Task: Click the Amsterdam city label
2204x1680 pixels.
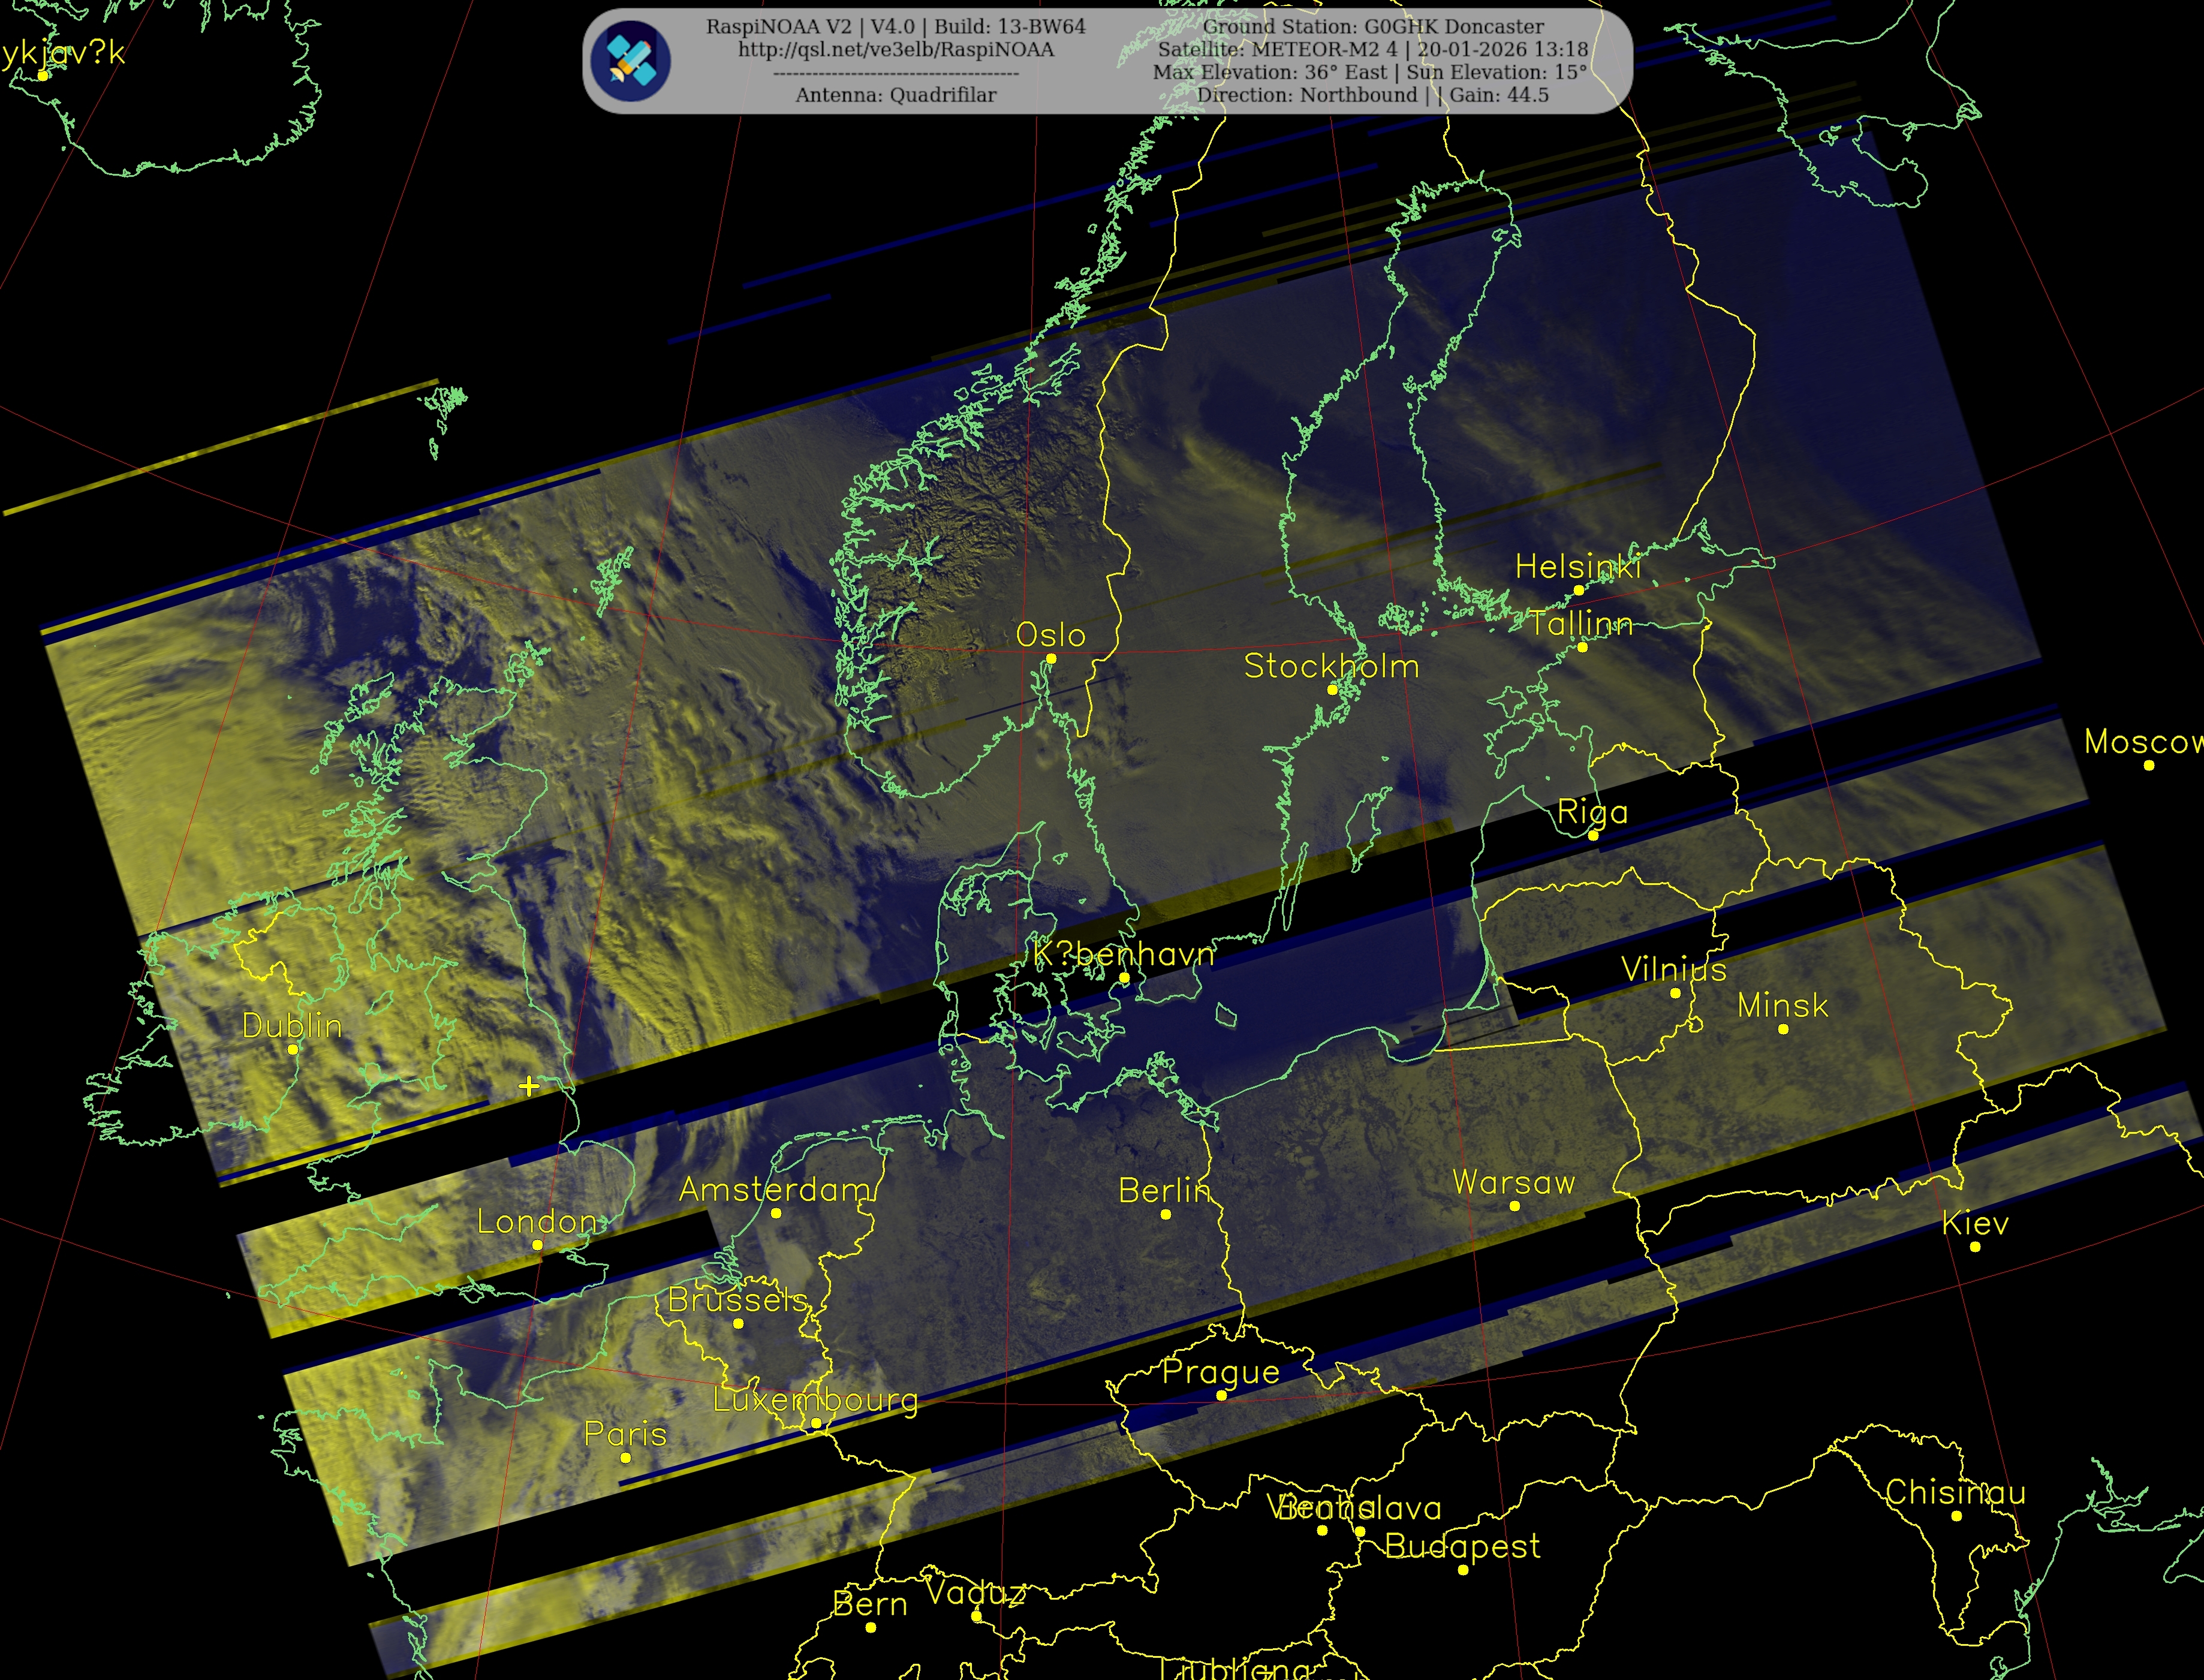Action: (x=774, y=1190)
